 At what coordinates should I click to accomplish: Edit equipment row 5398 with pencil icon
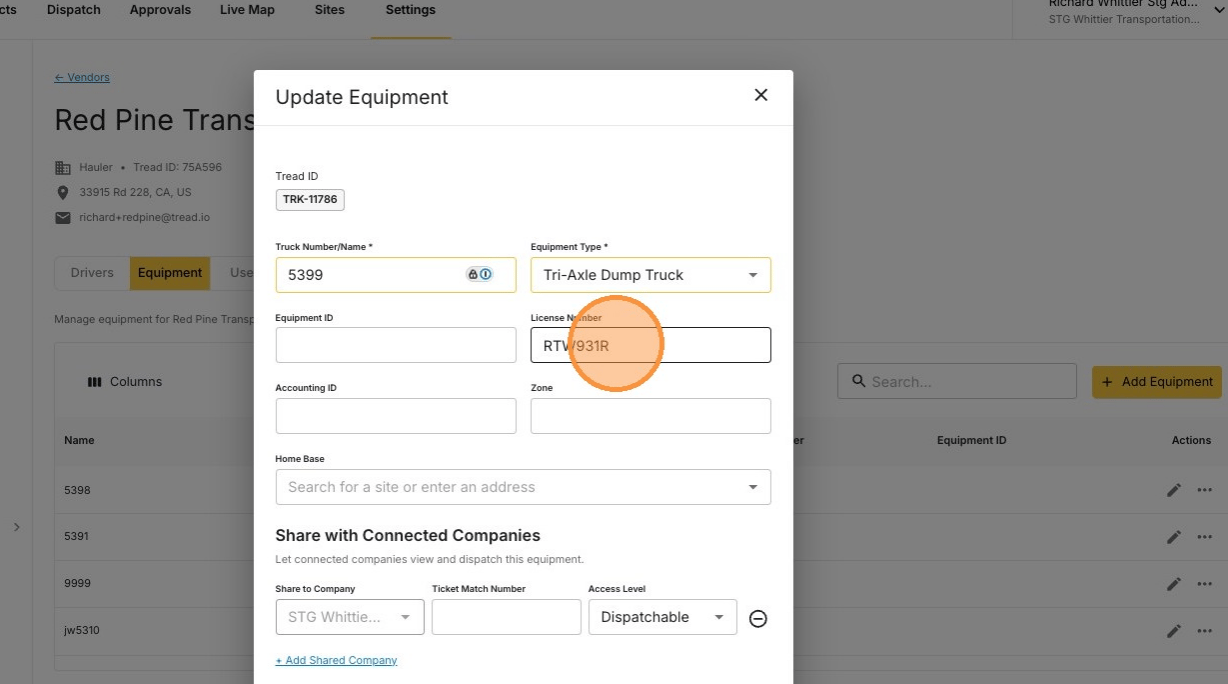[x=1174, y=490]
